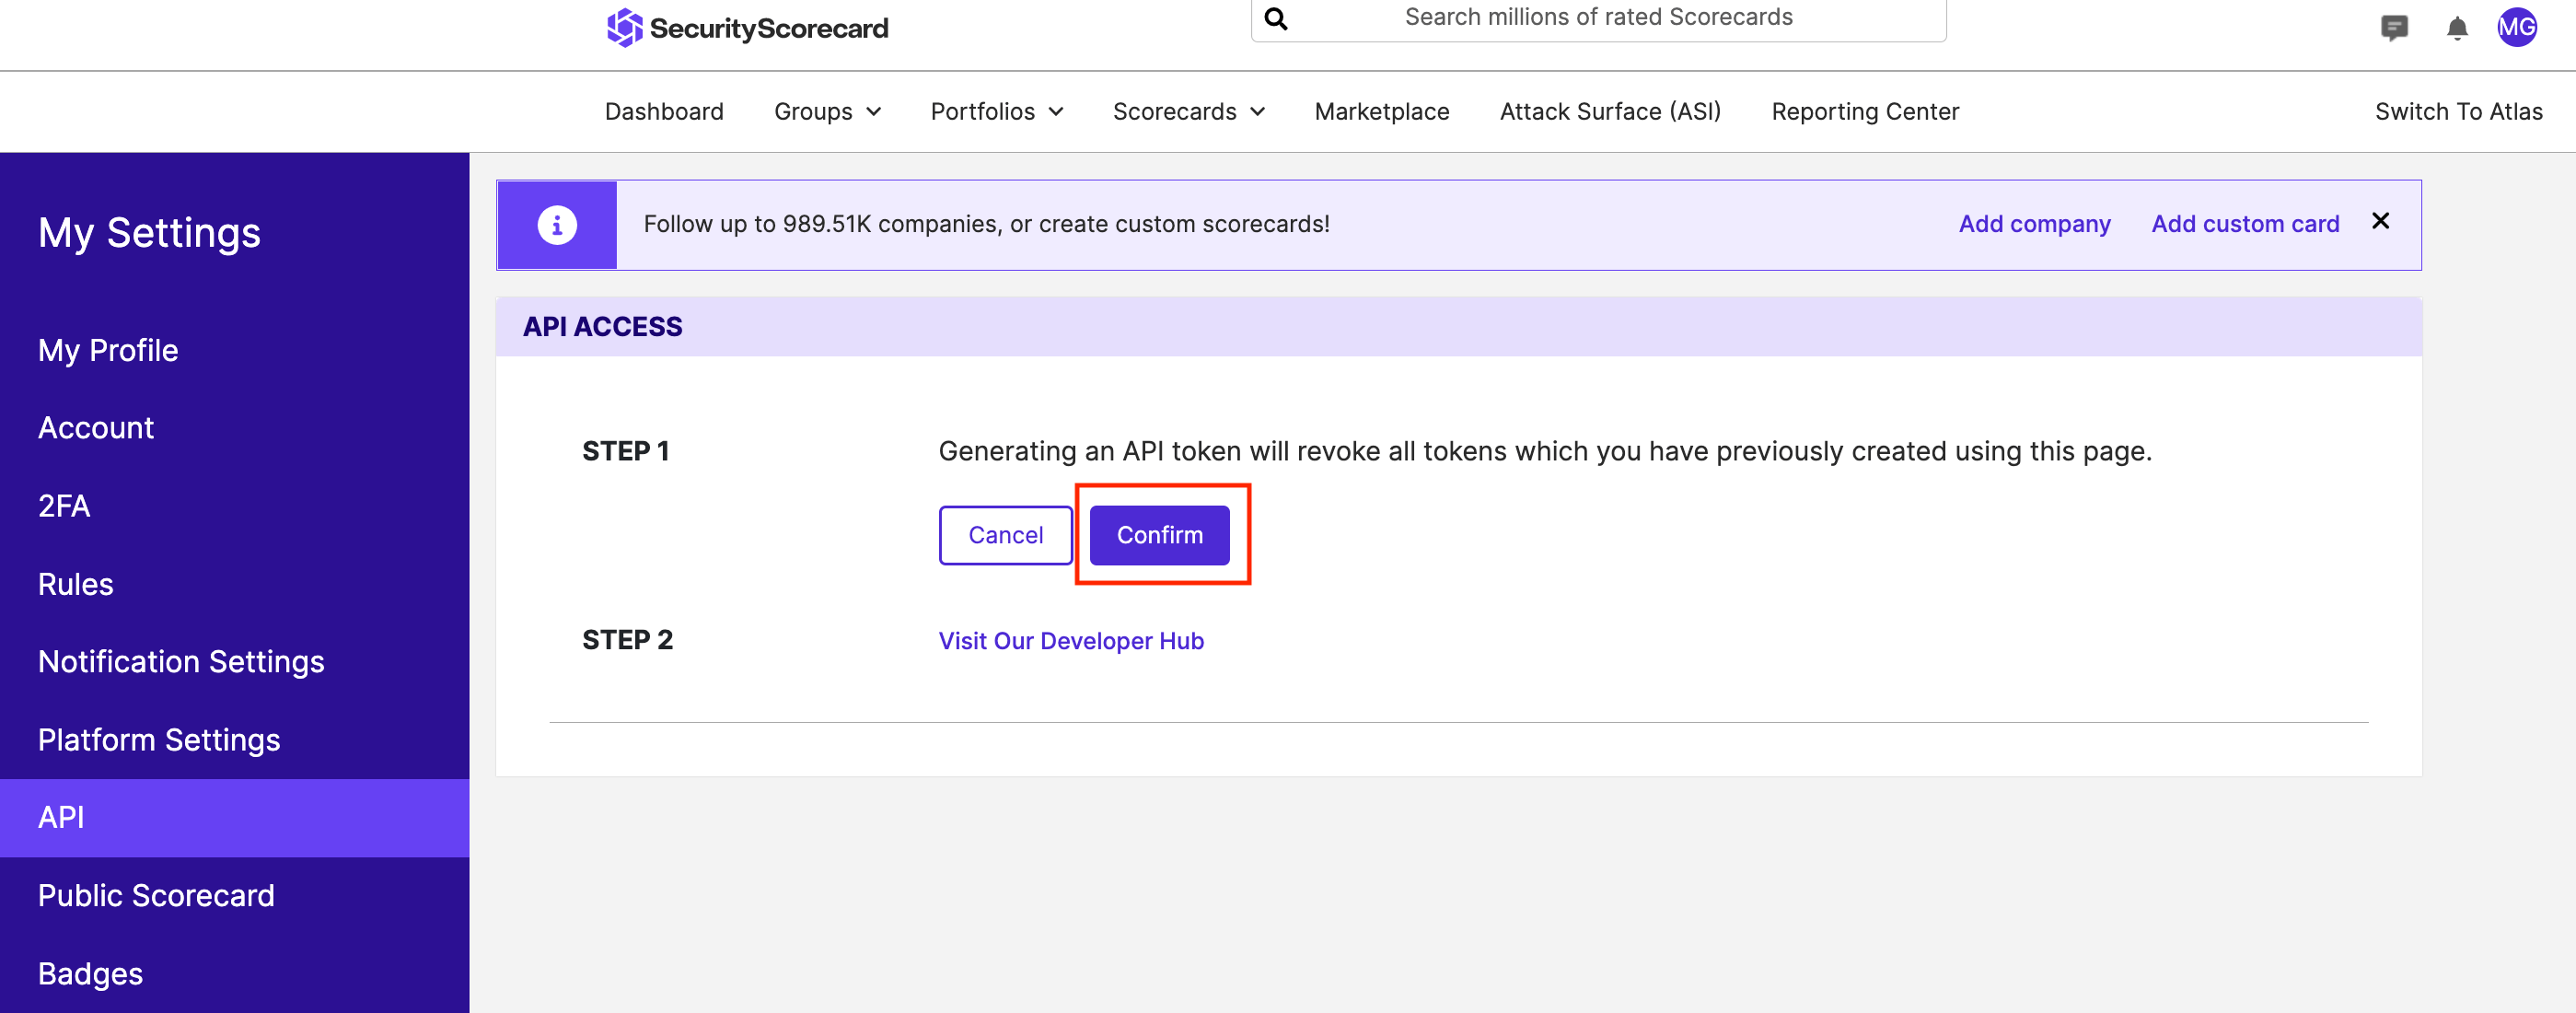
Task: Click Add custom card
Action: coord(2245,223)
